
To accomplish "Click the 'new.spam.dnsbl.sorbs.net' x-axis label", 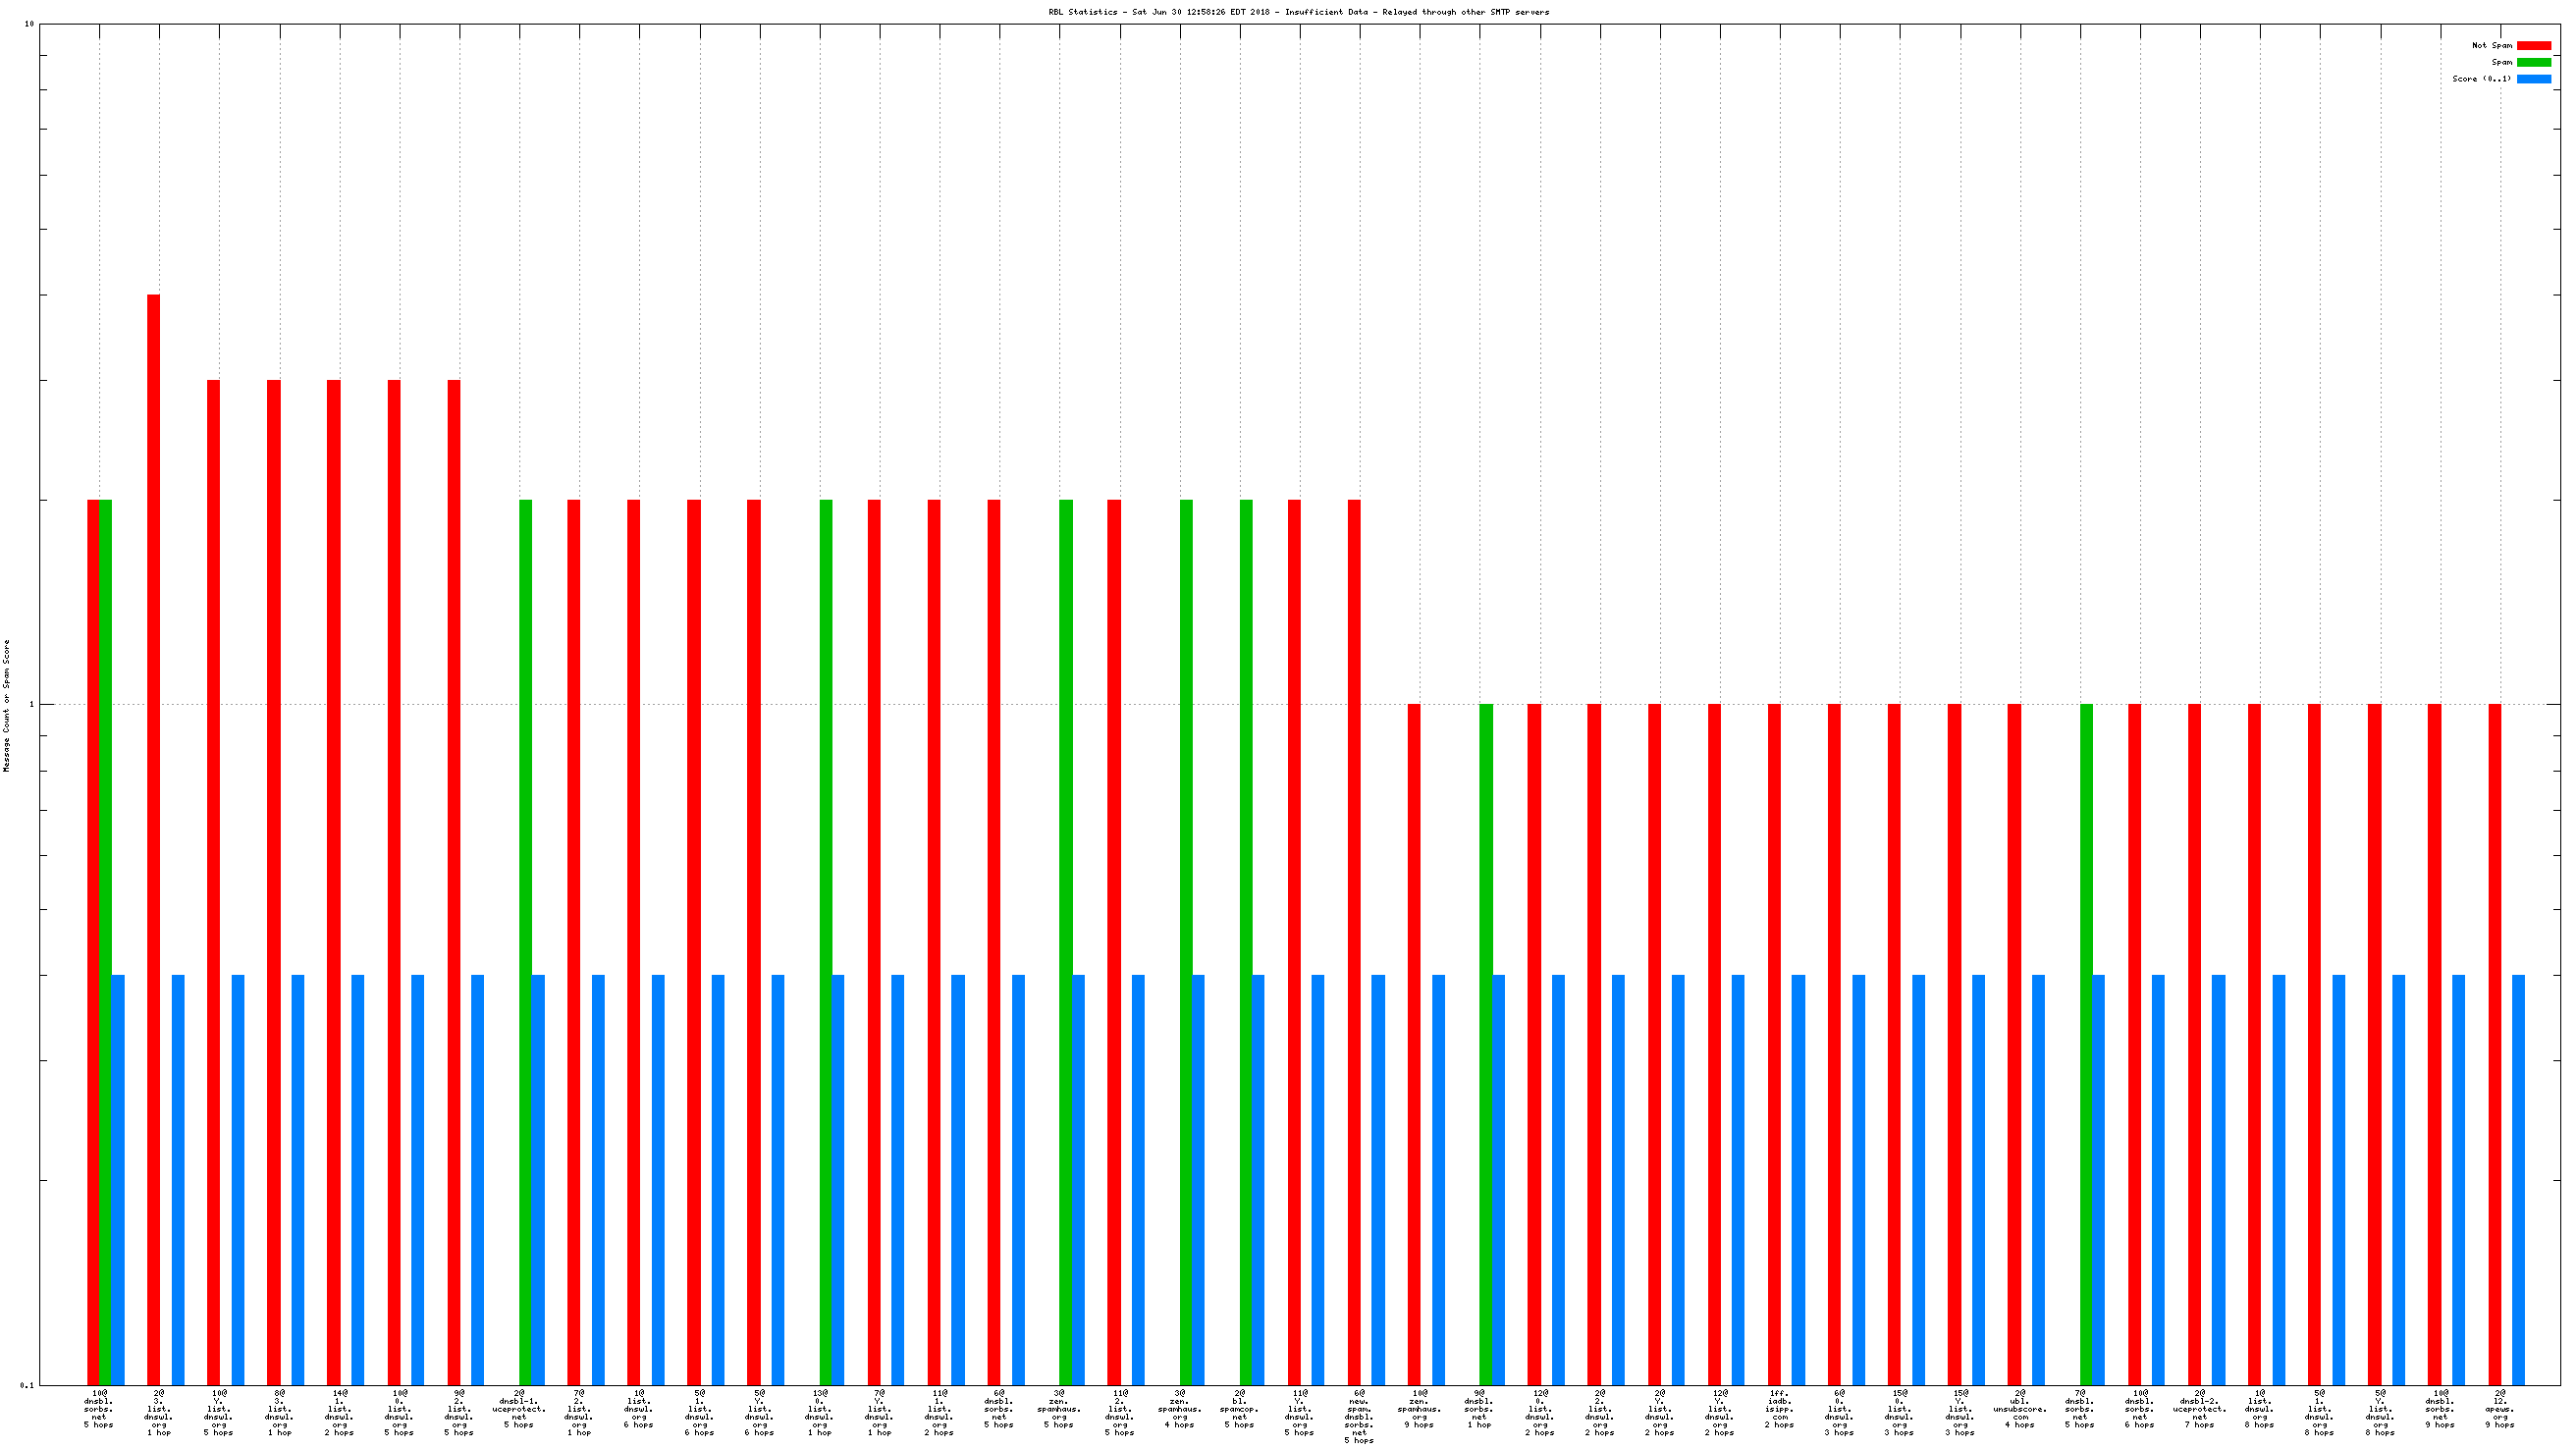I will click(x=1358, y=1416).
